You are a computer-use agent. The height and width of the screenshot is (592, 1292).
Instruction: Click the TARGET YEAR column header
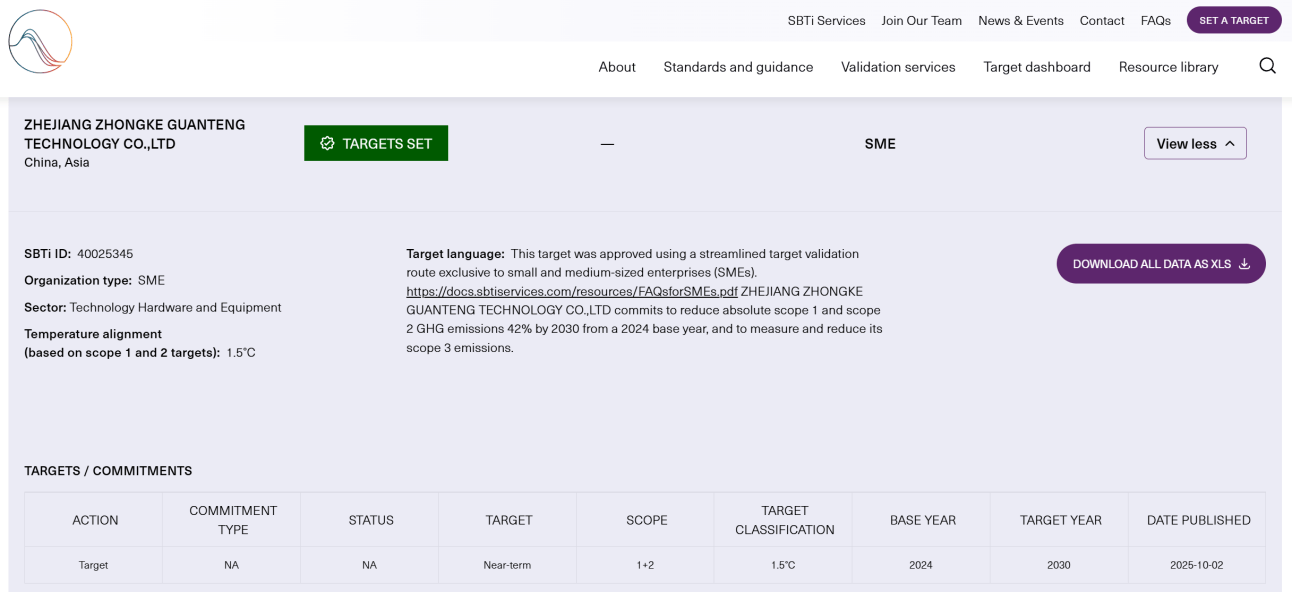[1059, 520]
